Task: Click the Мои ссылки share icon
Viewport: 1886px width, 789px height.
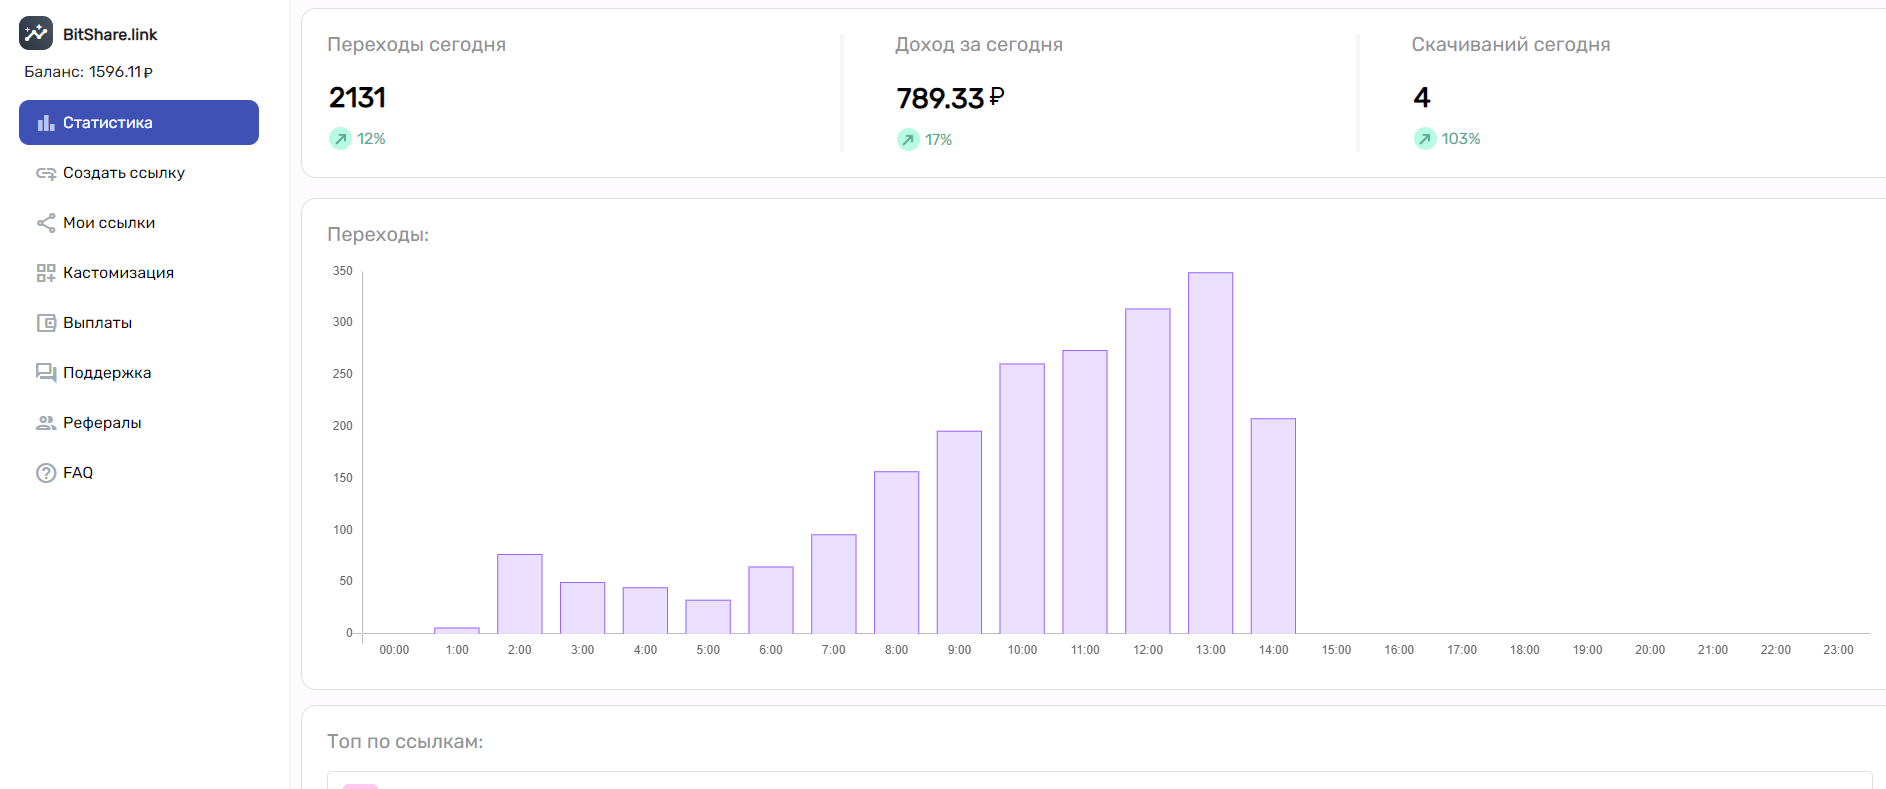Action: click(46, 223)
